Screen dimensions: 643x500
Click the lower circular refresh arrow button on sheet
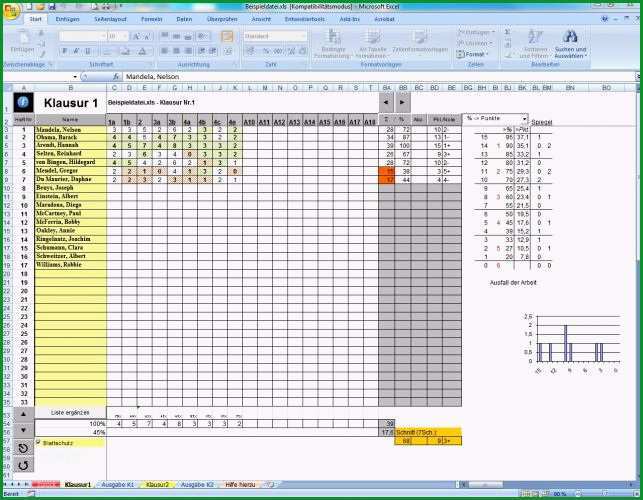click(23, 466)
